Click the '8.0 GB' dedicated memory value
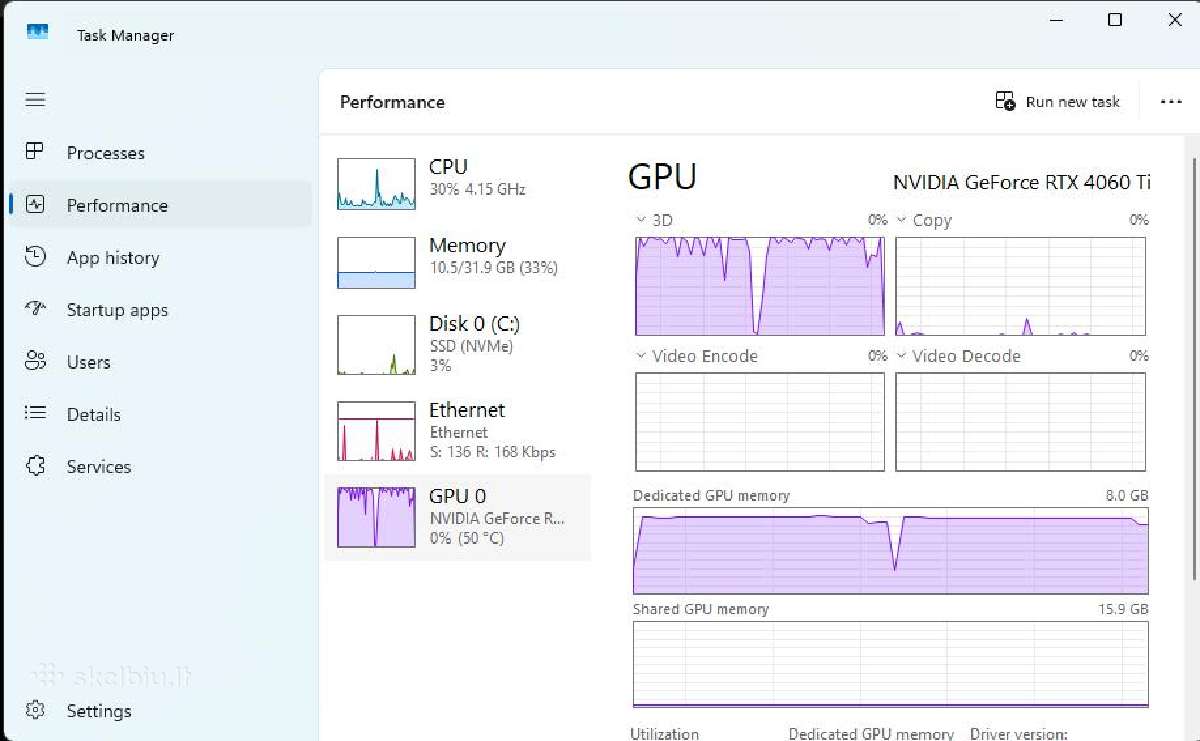This screenshot has width=1200, height=741. coord(1128,496)
